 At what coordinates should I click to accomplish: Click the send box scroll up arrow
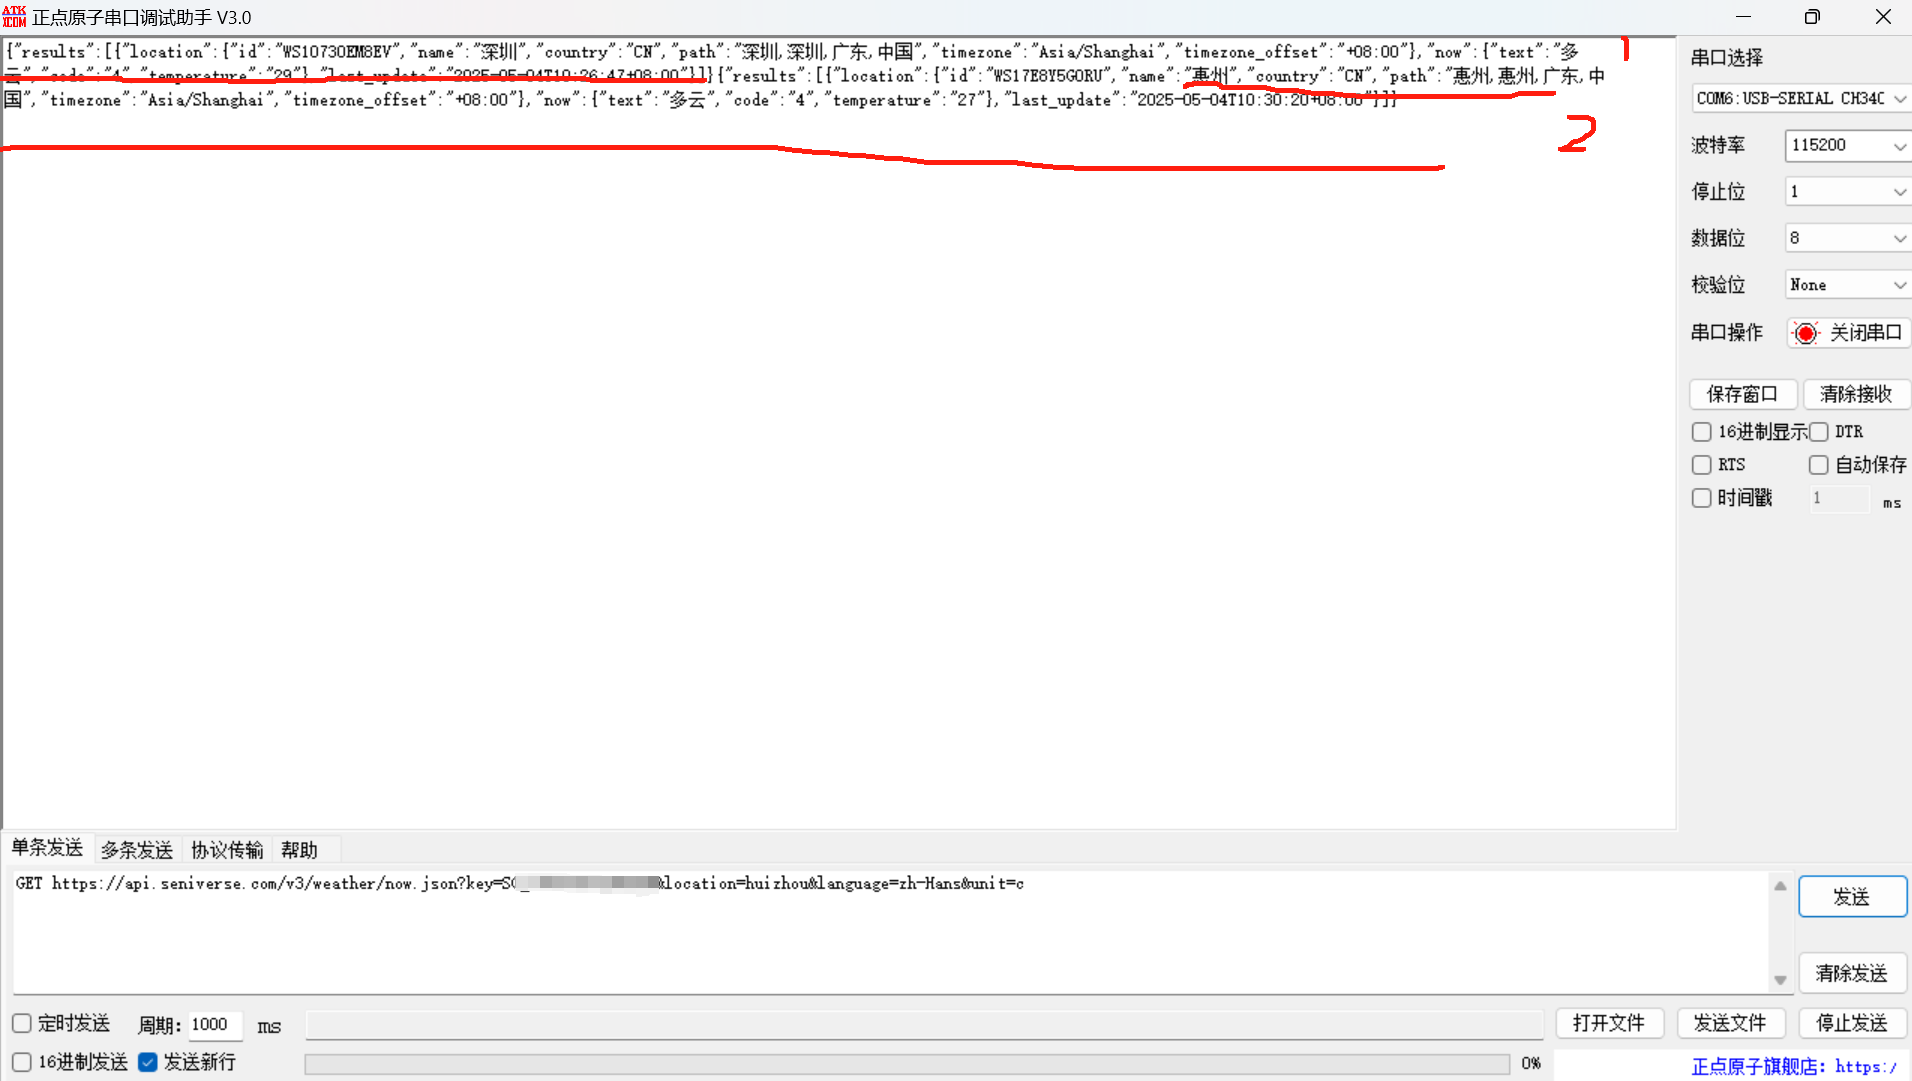pyautogui.click(x=1780, y=886)
